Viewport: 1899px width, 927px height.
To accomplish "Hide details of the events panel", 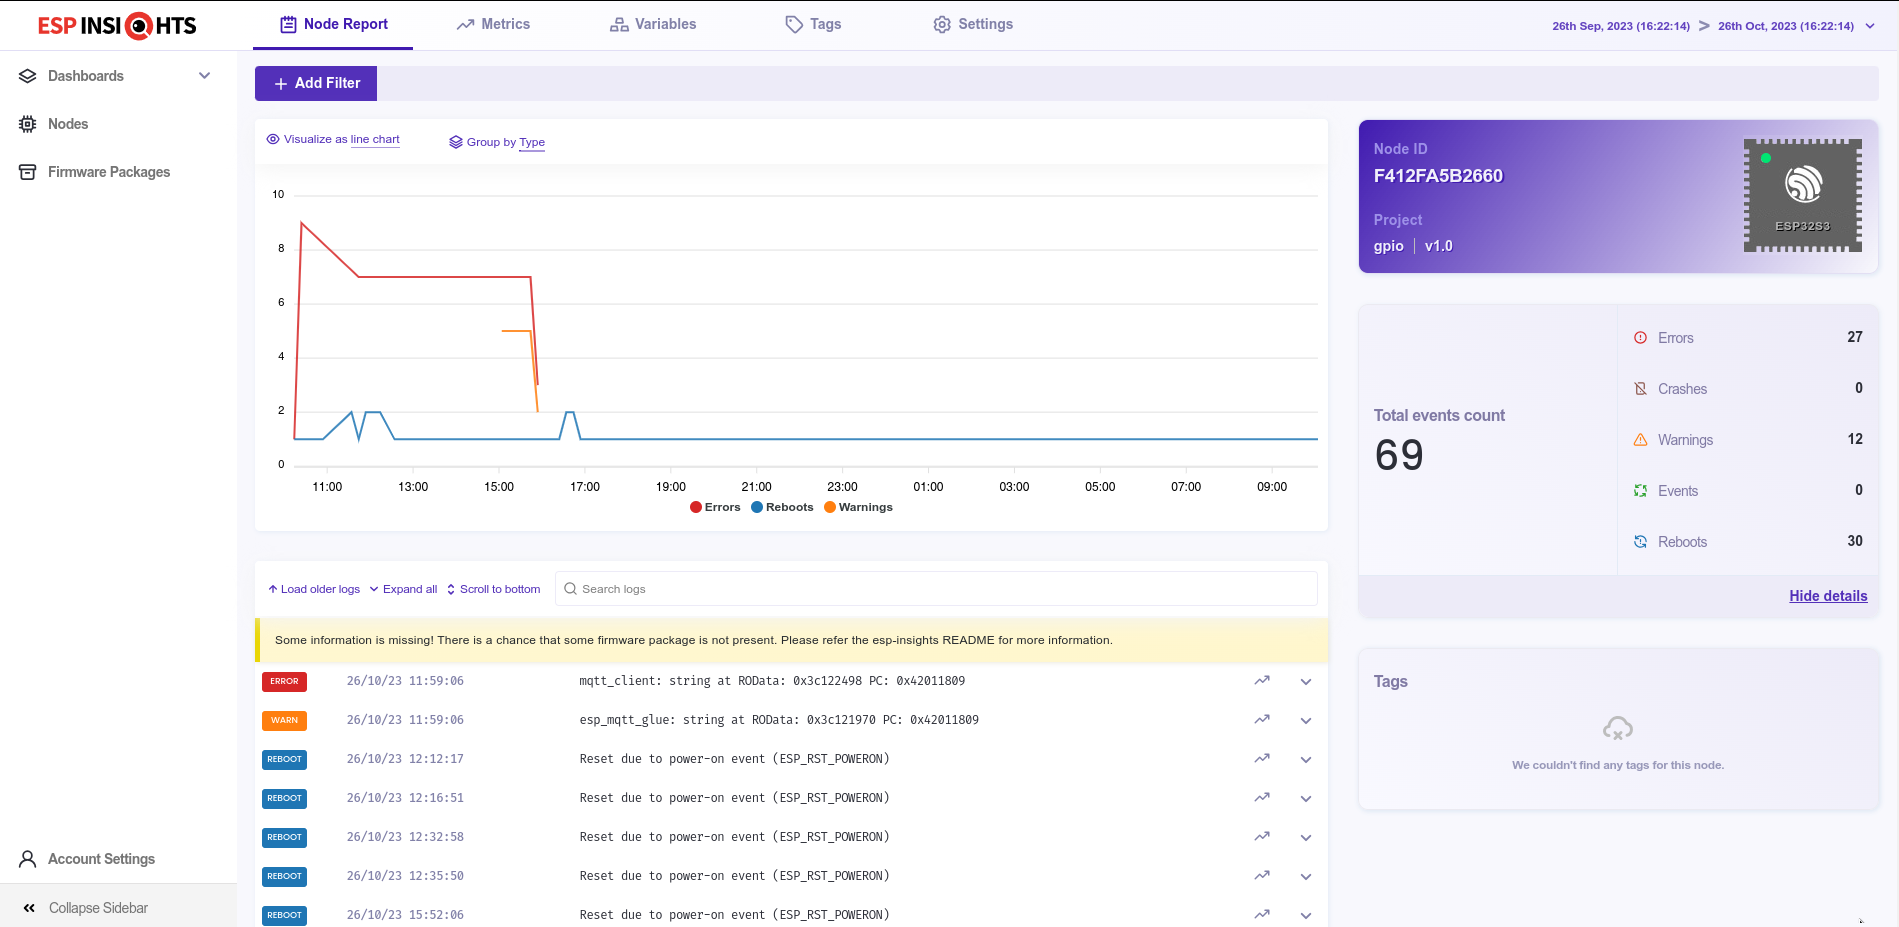I will click(x=1828, y=596).
